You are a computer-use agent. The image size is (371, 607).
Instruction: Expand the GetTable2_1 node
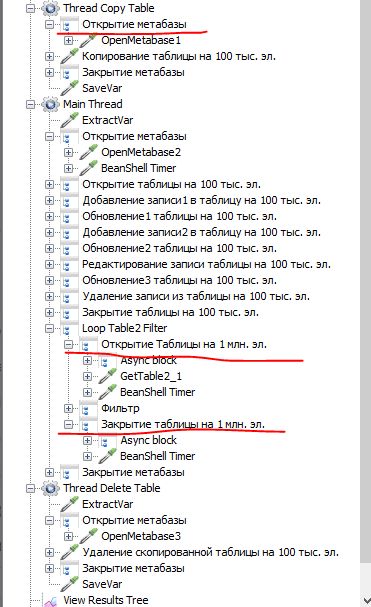[x=87, y=376]
